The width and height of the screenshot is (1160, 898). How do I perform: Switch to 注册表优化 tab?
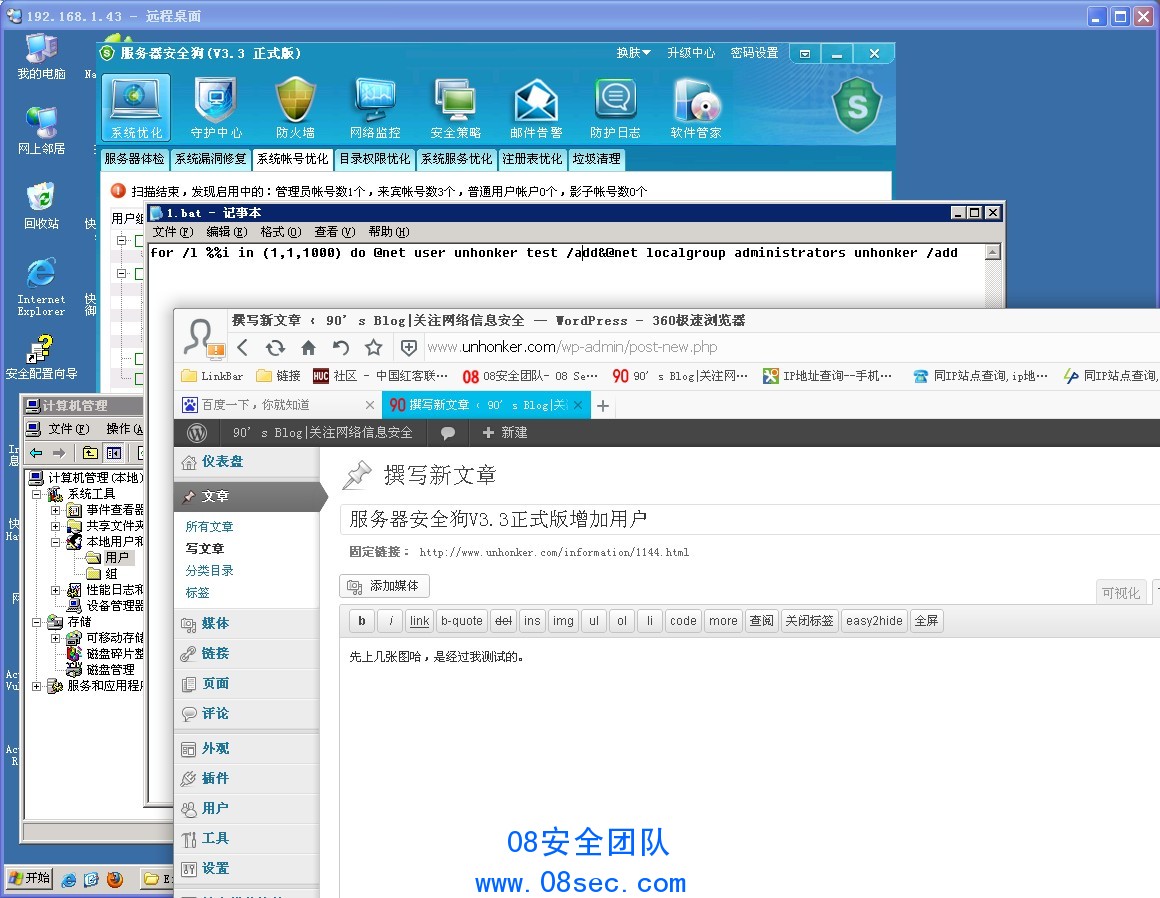click(533, 159)
